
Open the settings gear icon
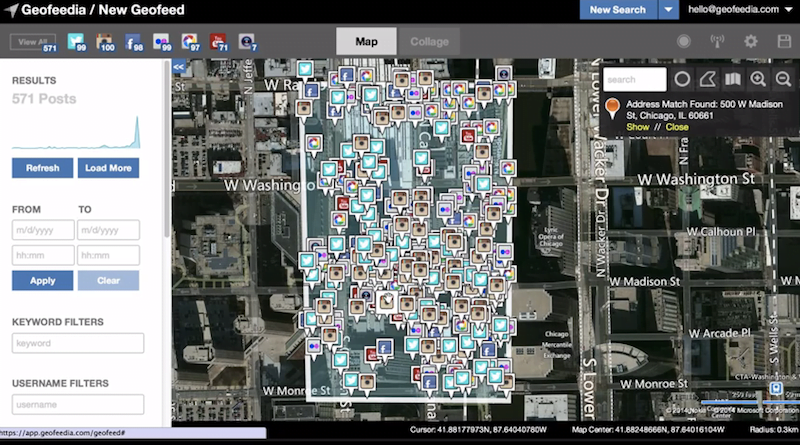[x=750, y=42]
